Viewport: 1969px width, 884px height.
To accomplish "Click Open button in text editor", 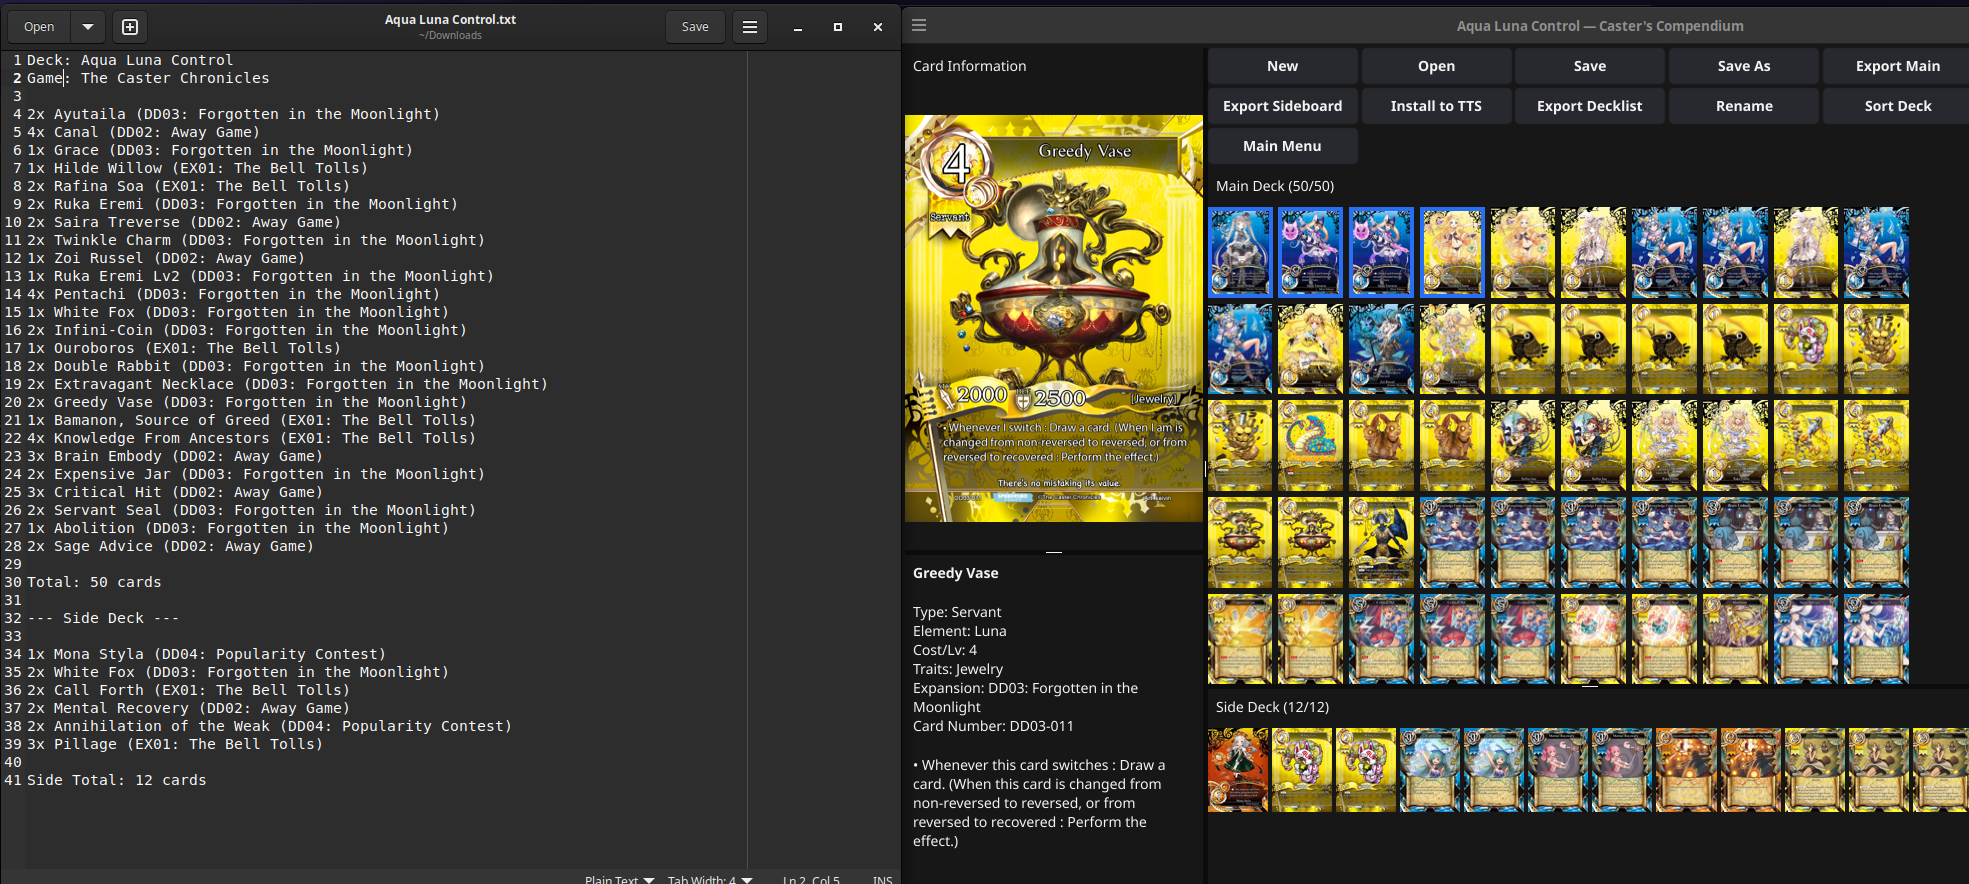I will click(x=39, y=27).
